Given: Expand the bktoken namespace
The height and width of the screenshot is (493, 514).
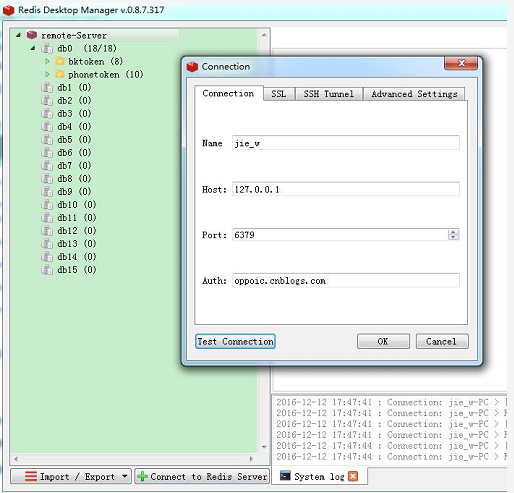Looking at the screenshot, I should [47, 61].
